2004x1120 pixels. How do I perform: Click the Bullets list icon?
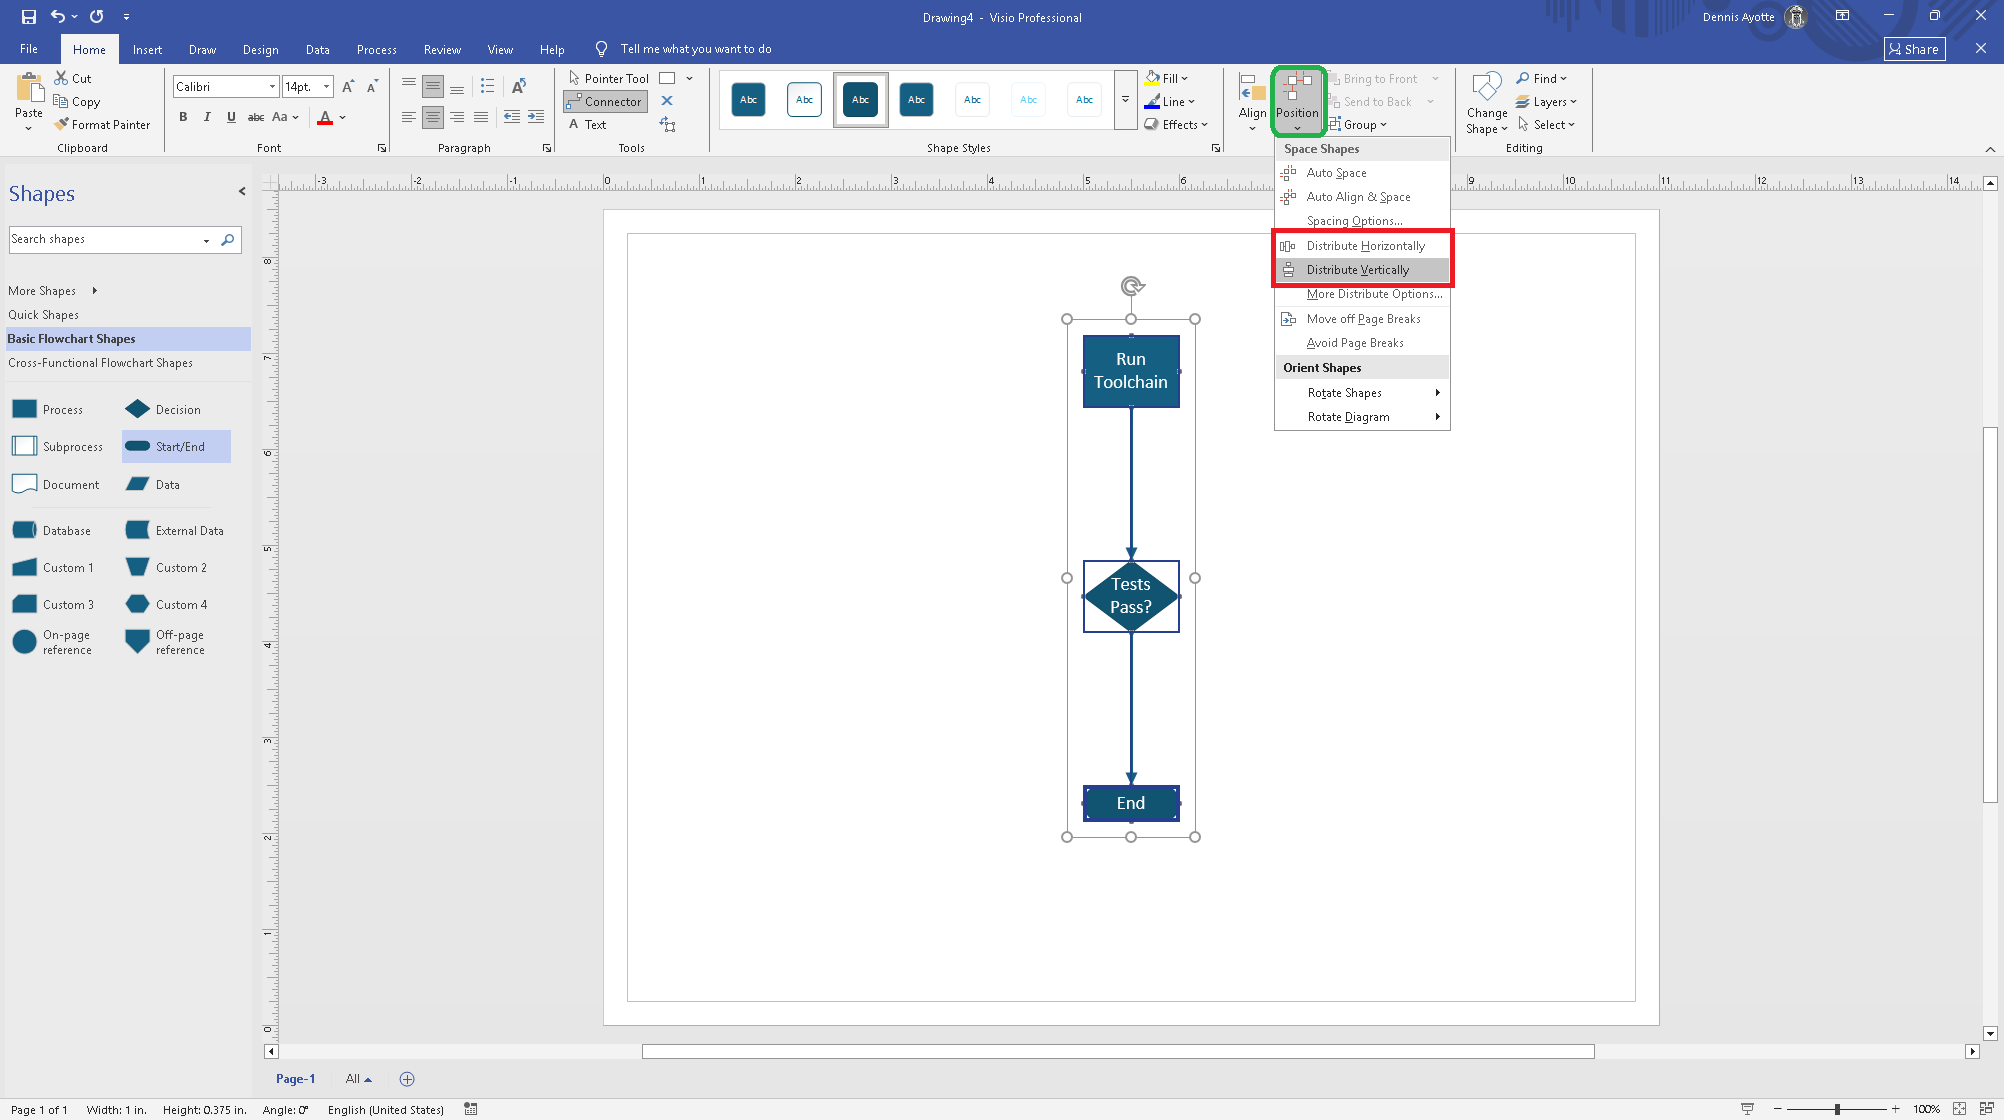pyautogui.click(x=487, y=86)
